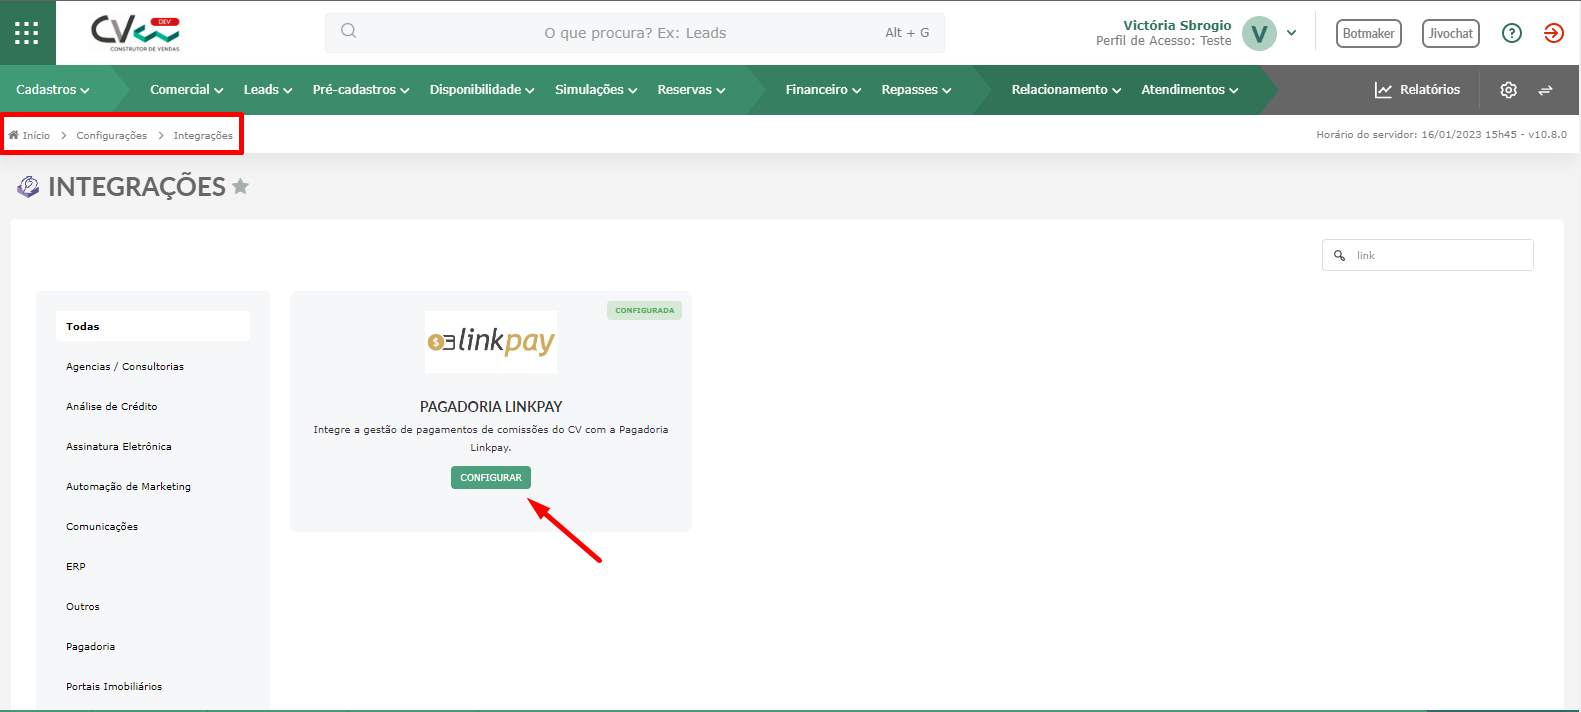The image size is (1581, 712).
Task: Click the CONFIGURADA status badge
Action: coord(644,310)
